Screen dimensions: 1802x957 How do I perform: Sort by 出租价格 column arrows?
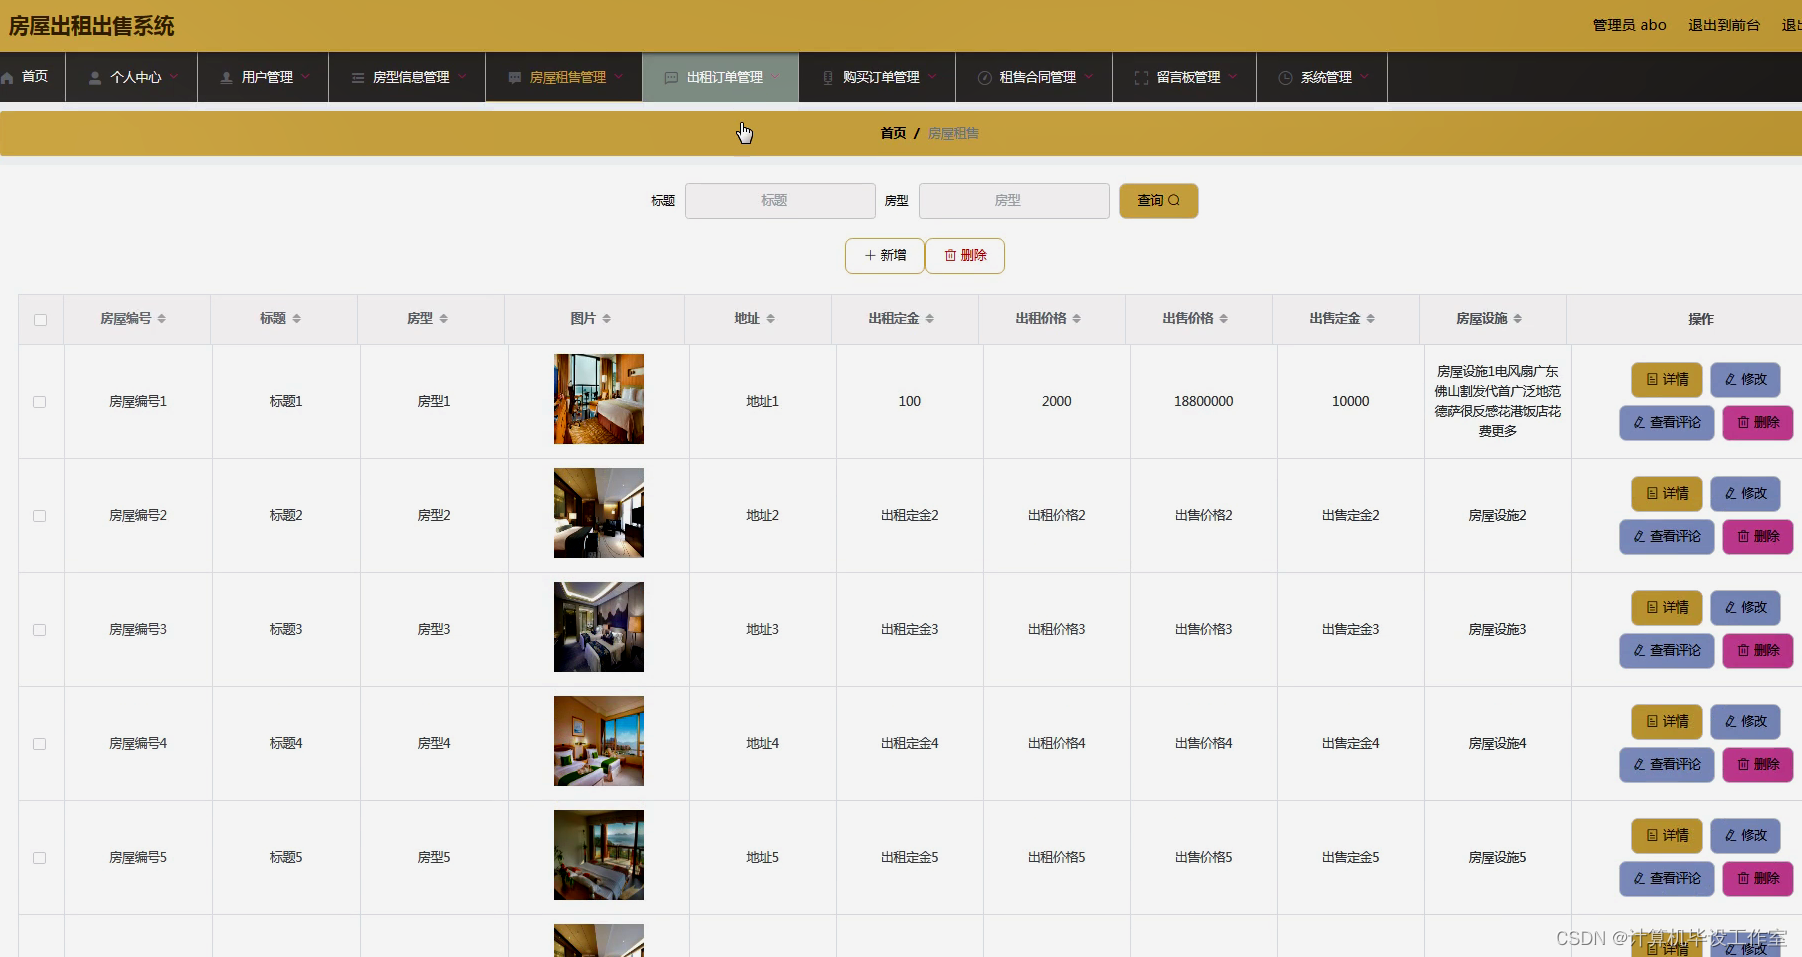(1077, 318)
